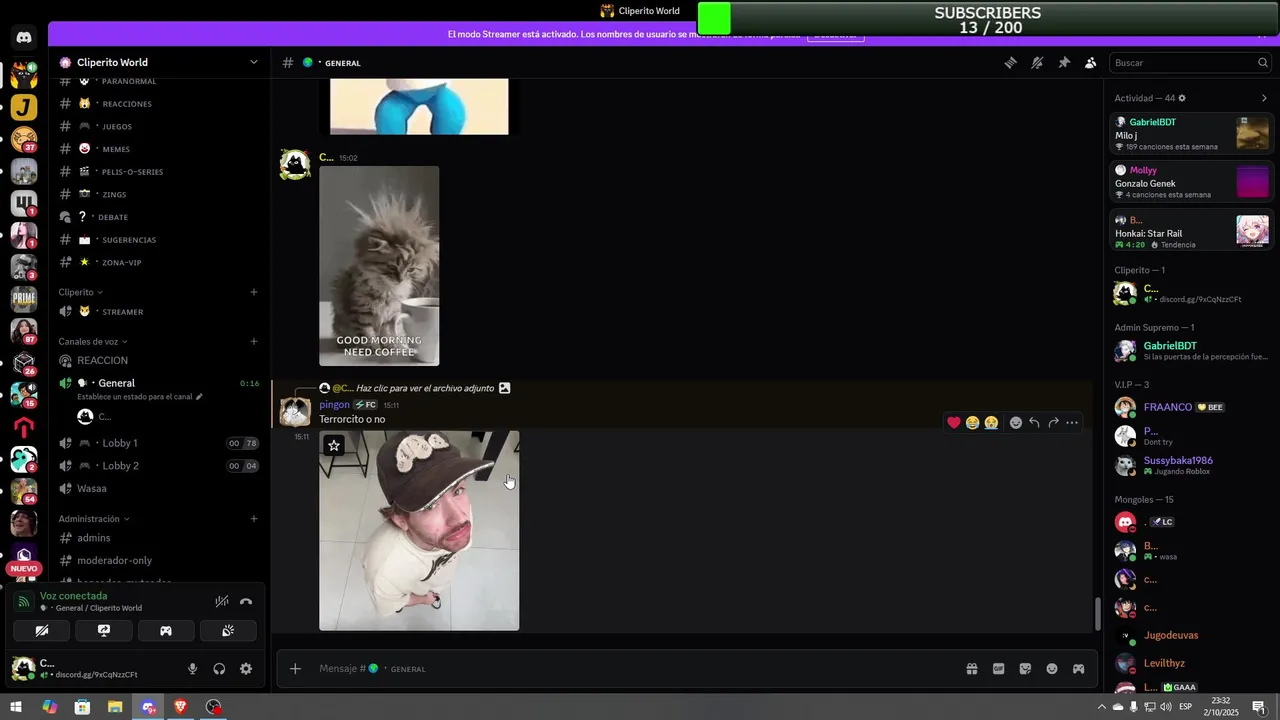
Task: Open GIF picker in message bar
Action: point(998,669)
